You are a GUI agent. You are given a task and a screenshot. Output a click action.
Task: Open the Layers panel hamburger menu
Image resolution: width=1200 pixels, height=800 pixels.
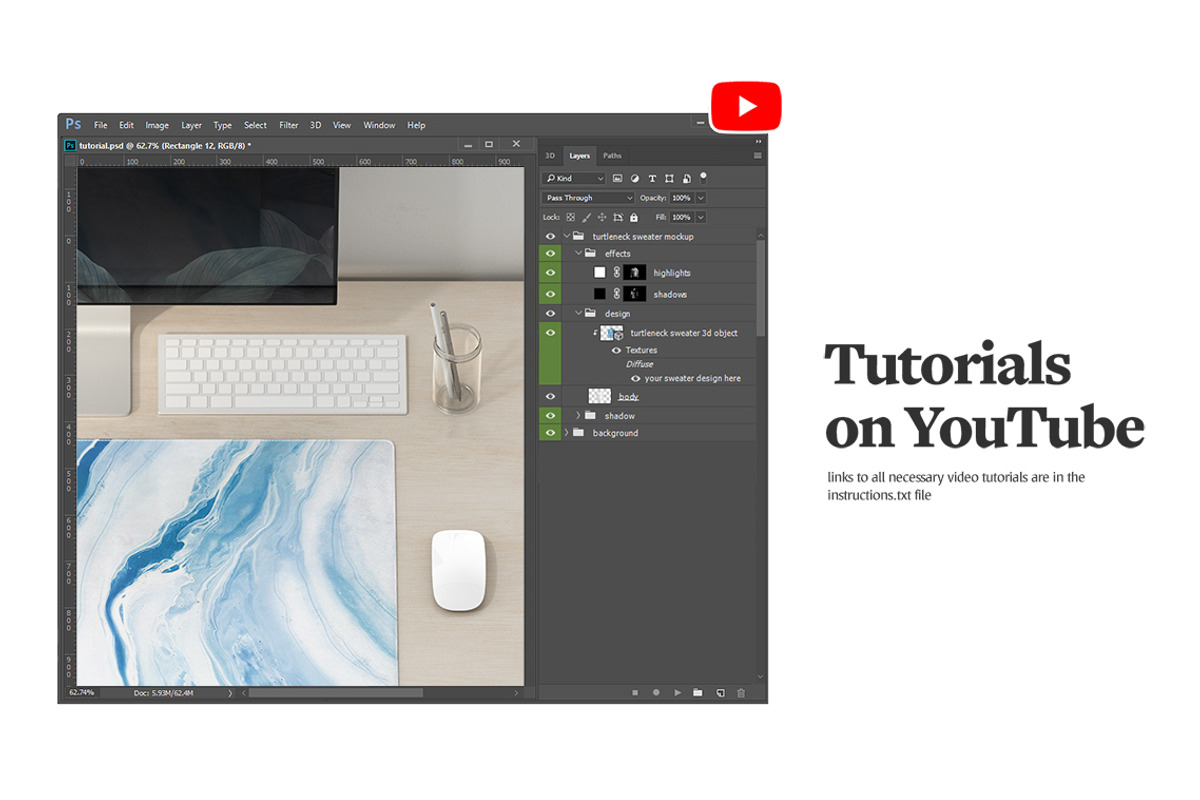757,155
